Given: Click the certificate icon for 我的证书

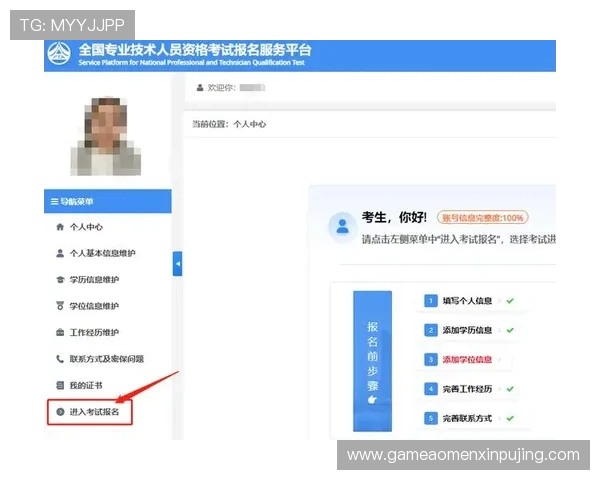Looking at the screenshot, I should point(60,385).
